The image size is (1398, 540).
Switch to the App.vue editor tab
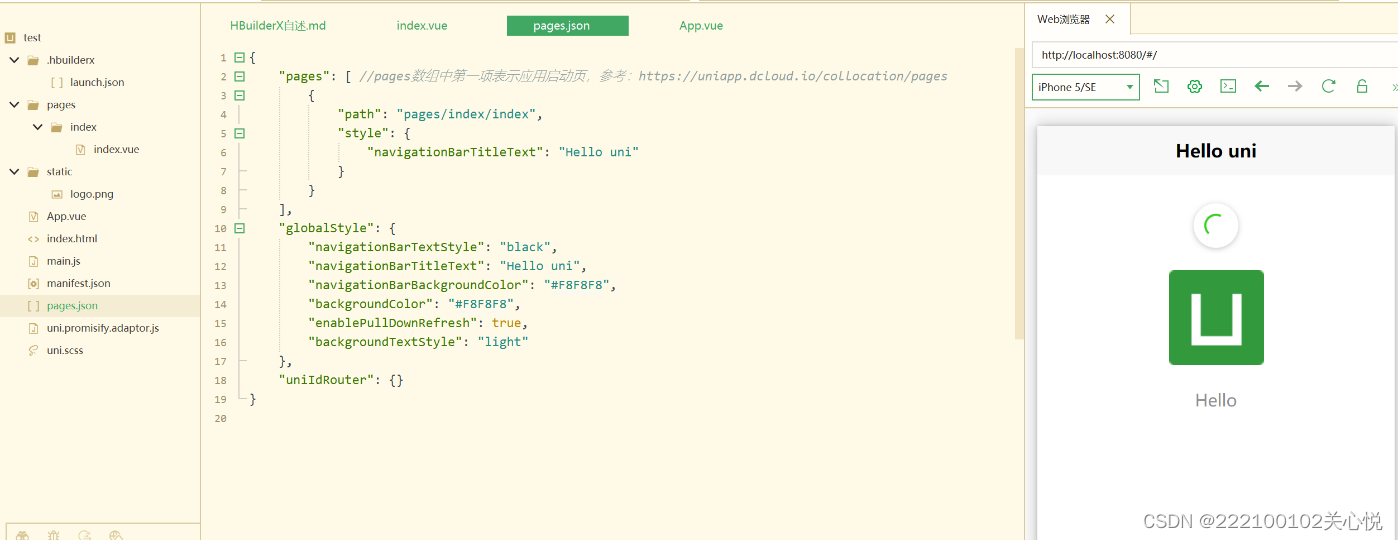(701, 26)
